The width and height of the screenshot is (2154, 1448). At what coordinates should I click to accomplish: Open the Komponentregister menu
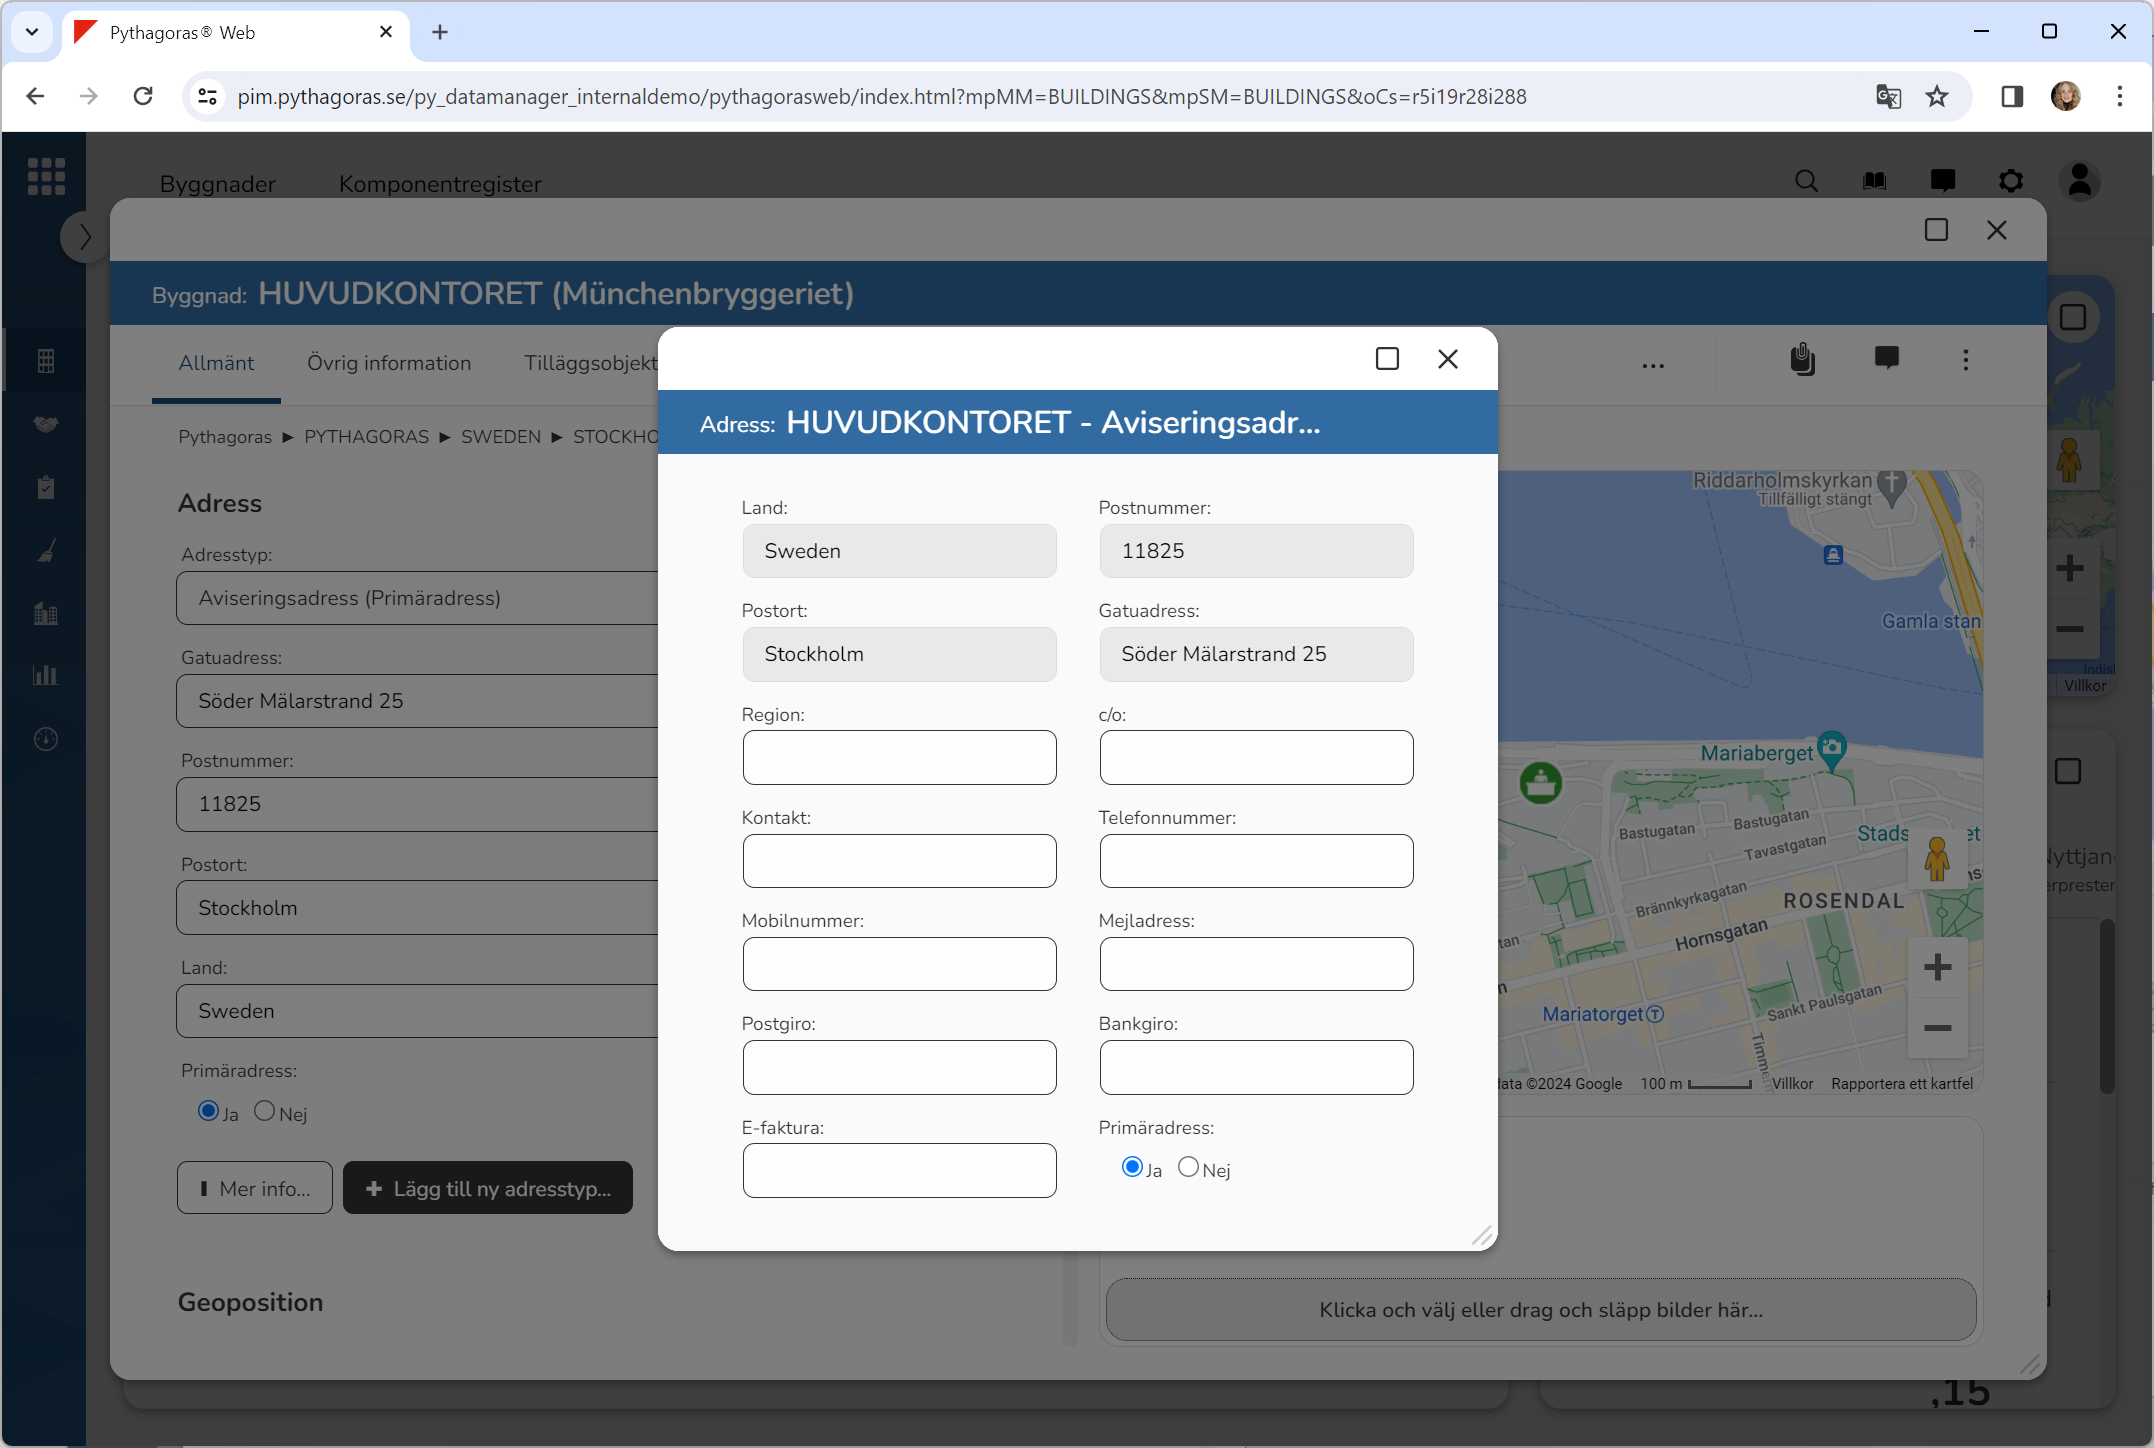pyautogui.click(x=440, y=184)
